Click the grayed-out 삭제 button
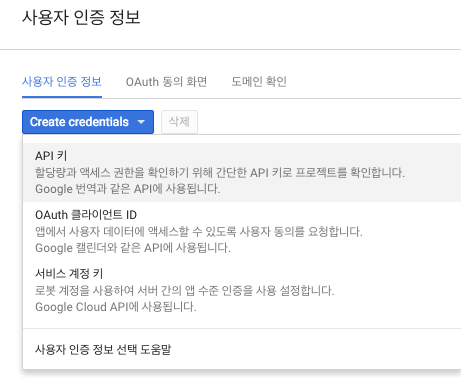Image resolution: width=461 pixels, height=378 pixels. (179, 122)
